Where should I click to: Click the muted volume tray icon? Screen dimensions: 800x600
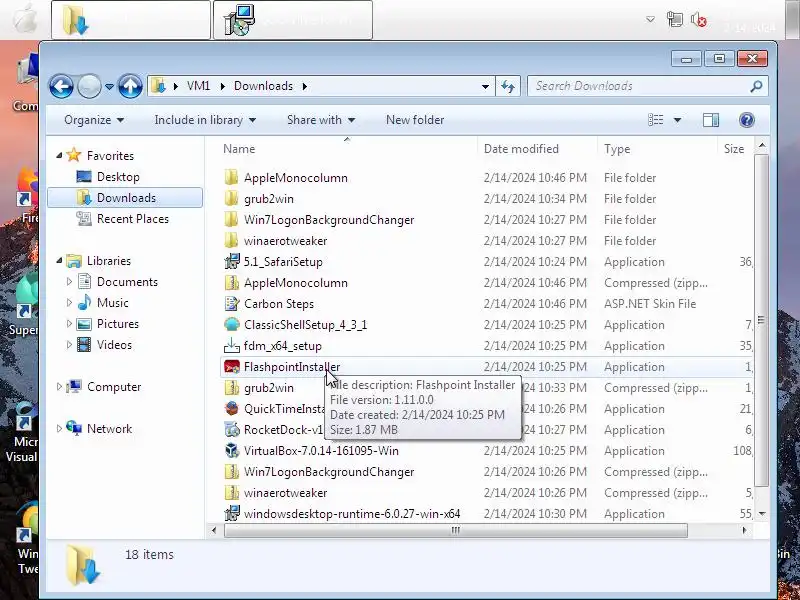[x=698, y=20]
